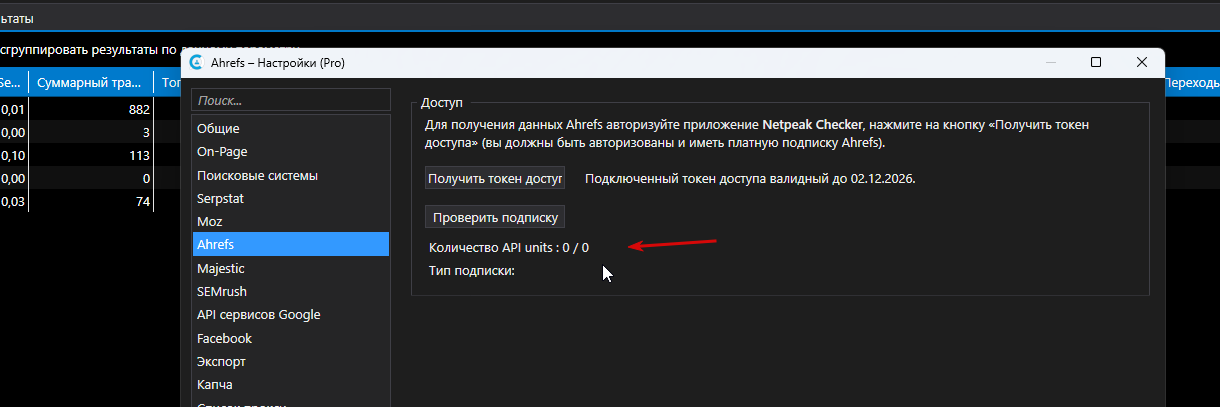Screen dimensions: 1220x407
Task: Open the "Majestic" settings section
Action: pyautogui.click(x=291, y=268)
